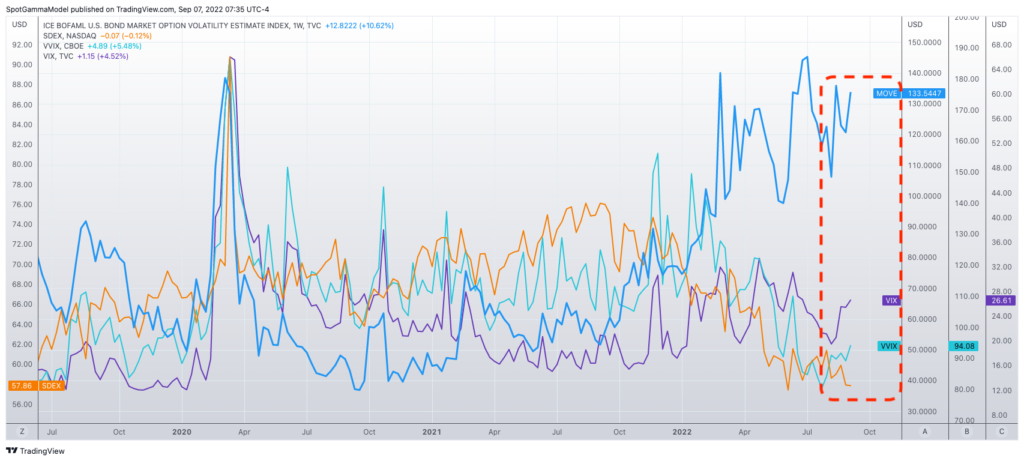
Task: Click the 94.08 price tag
Action: tap(963, 346)
